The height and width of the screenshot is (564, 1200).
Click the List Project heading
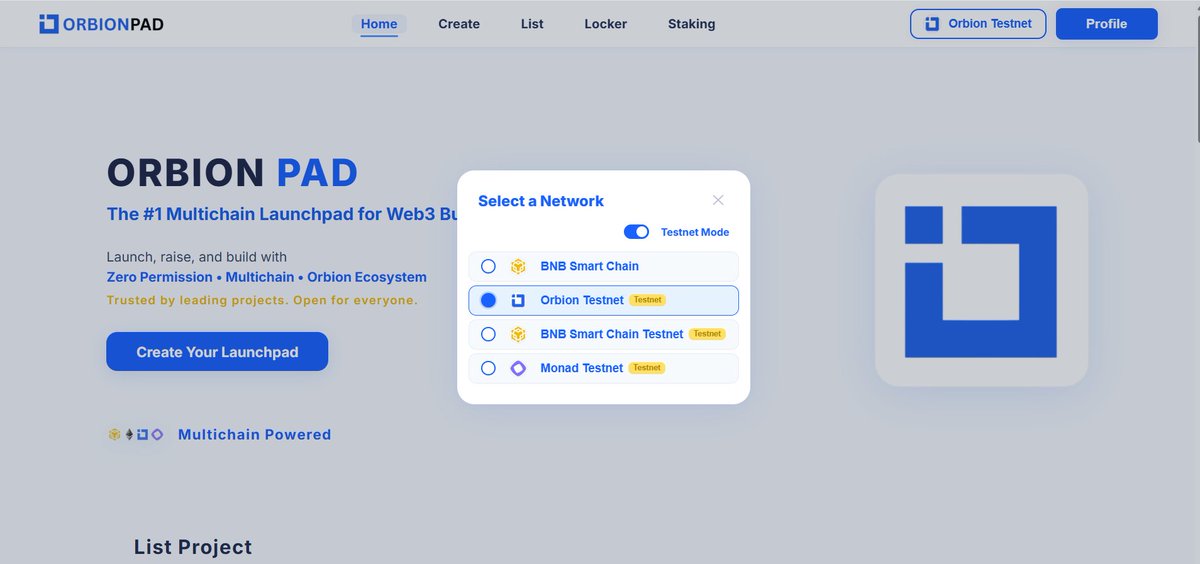193,547
